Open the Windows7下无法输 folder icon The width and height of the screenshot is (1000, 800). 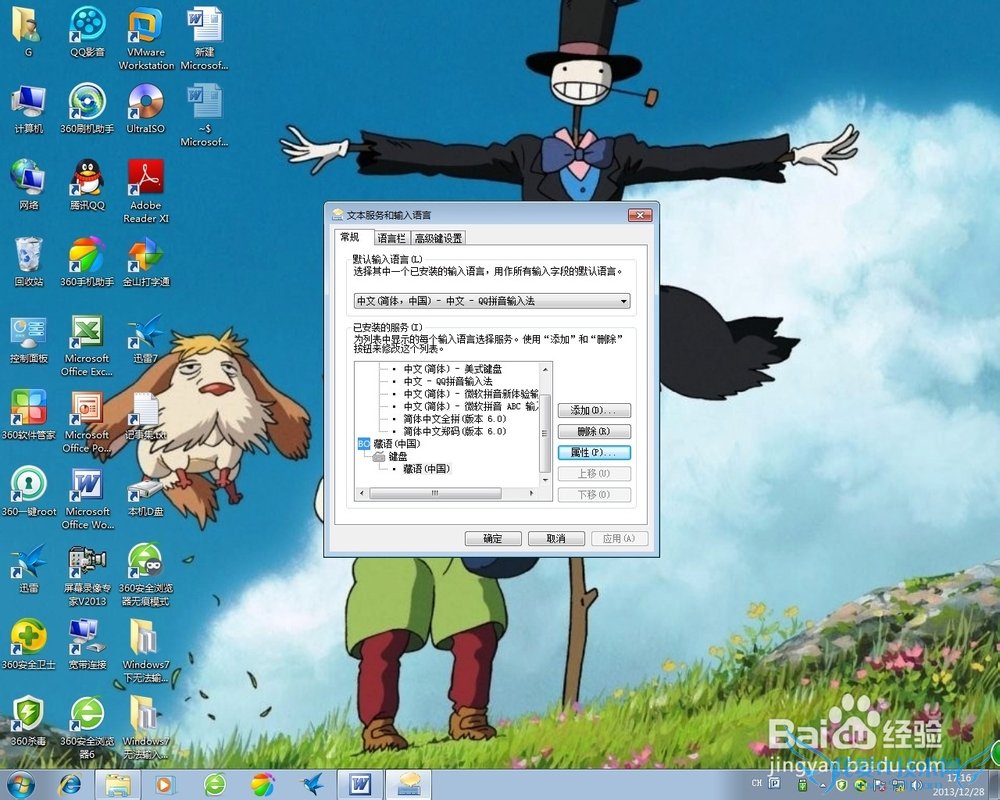[145, 651]
